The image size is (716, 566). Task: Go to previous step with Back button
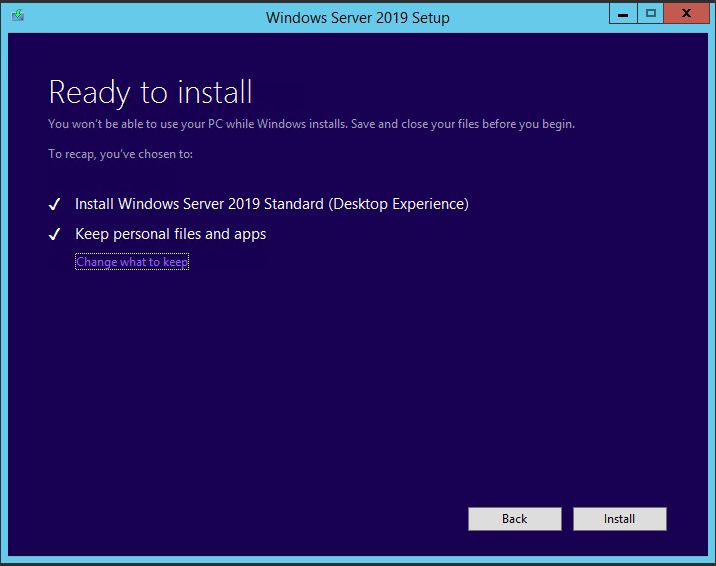point(515,519)
